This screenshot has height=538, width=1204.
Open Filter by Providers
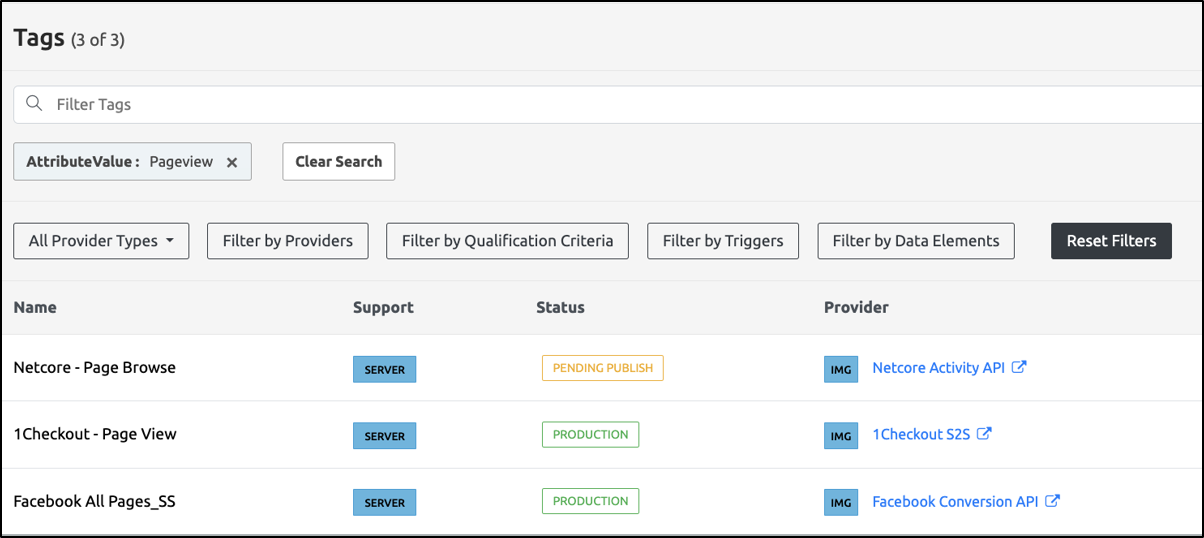pos(287,241)
